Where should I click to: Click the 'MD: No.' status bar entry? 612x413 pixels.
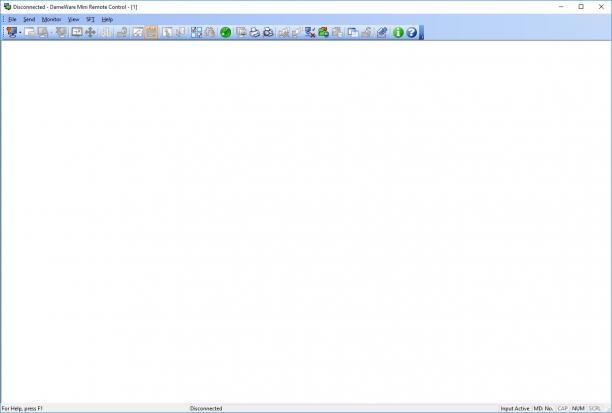[543, 408]
